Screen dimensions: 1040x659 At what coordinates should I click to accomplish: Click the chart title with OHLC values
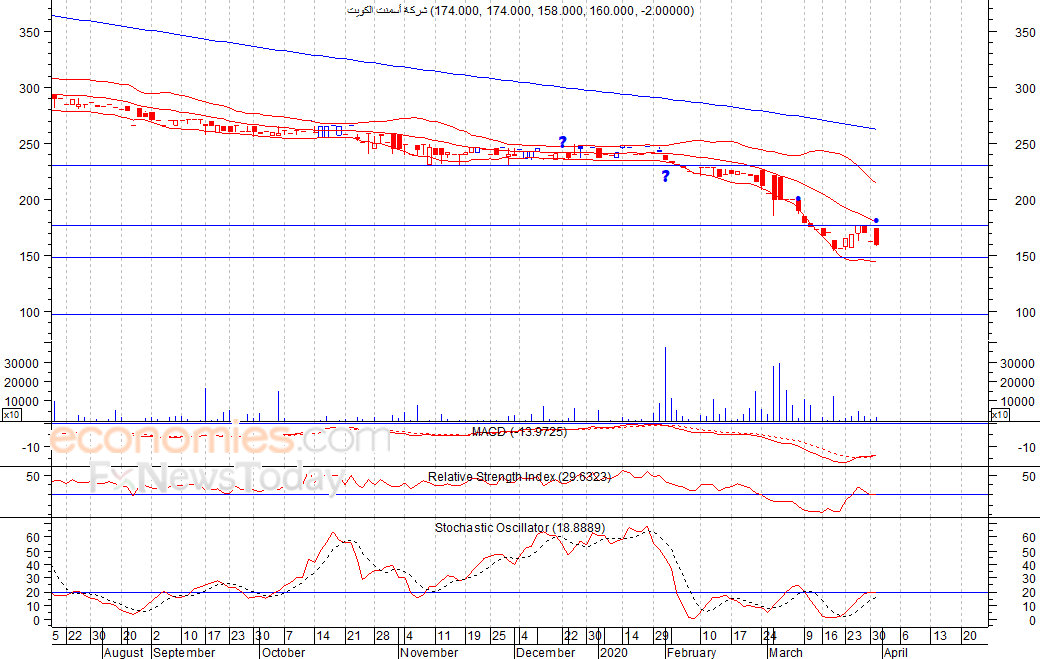click(521, 11)
